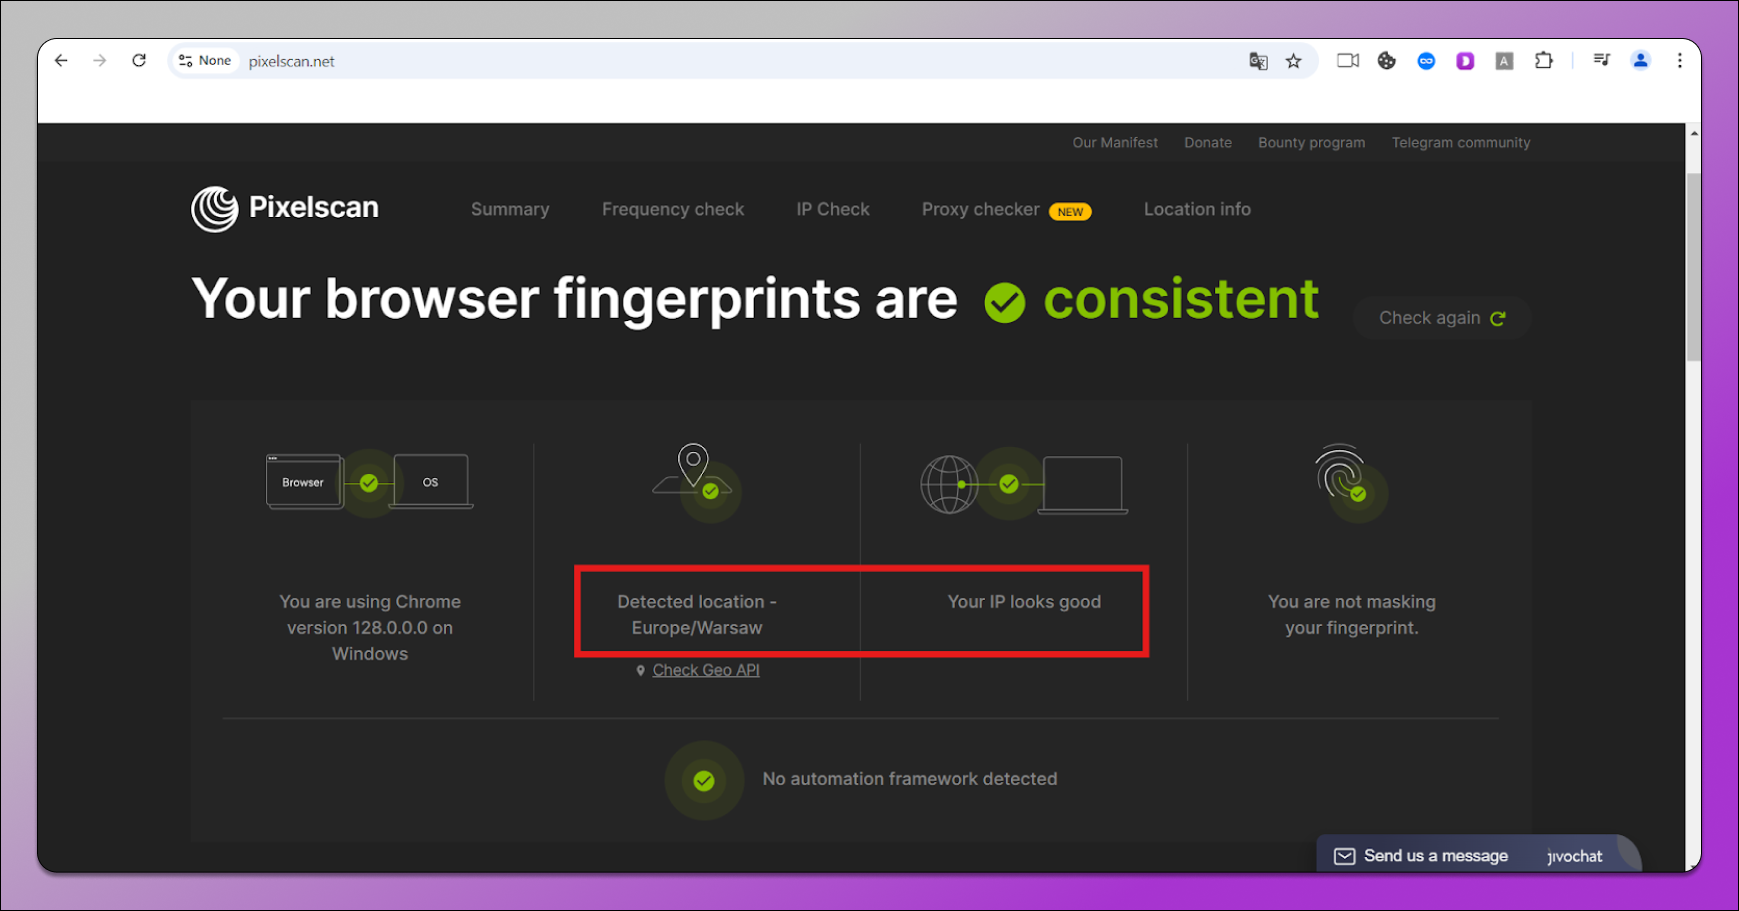Open the extensions puzzle icon
The image size is (1739, 911).
click(x=1544, y=61)
